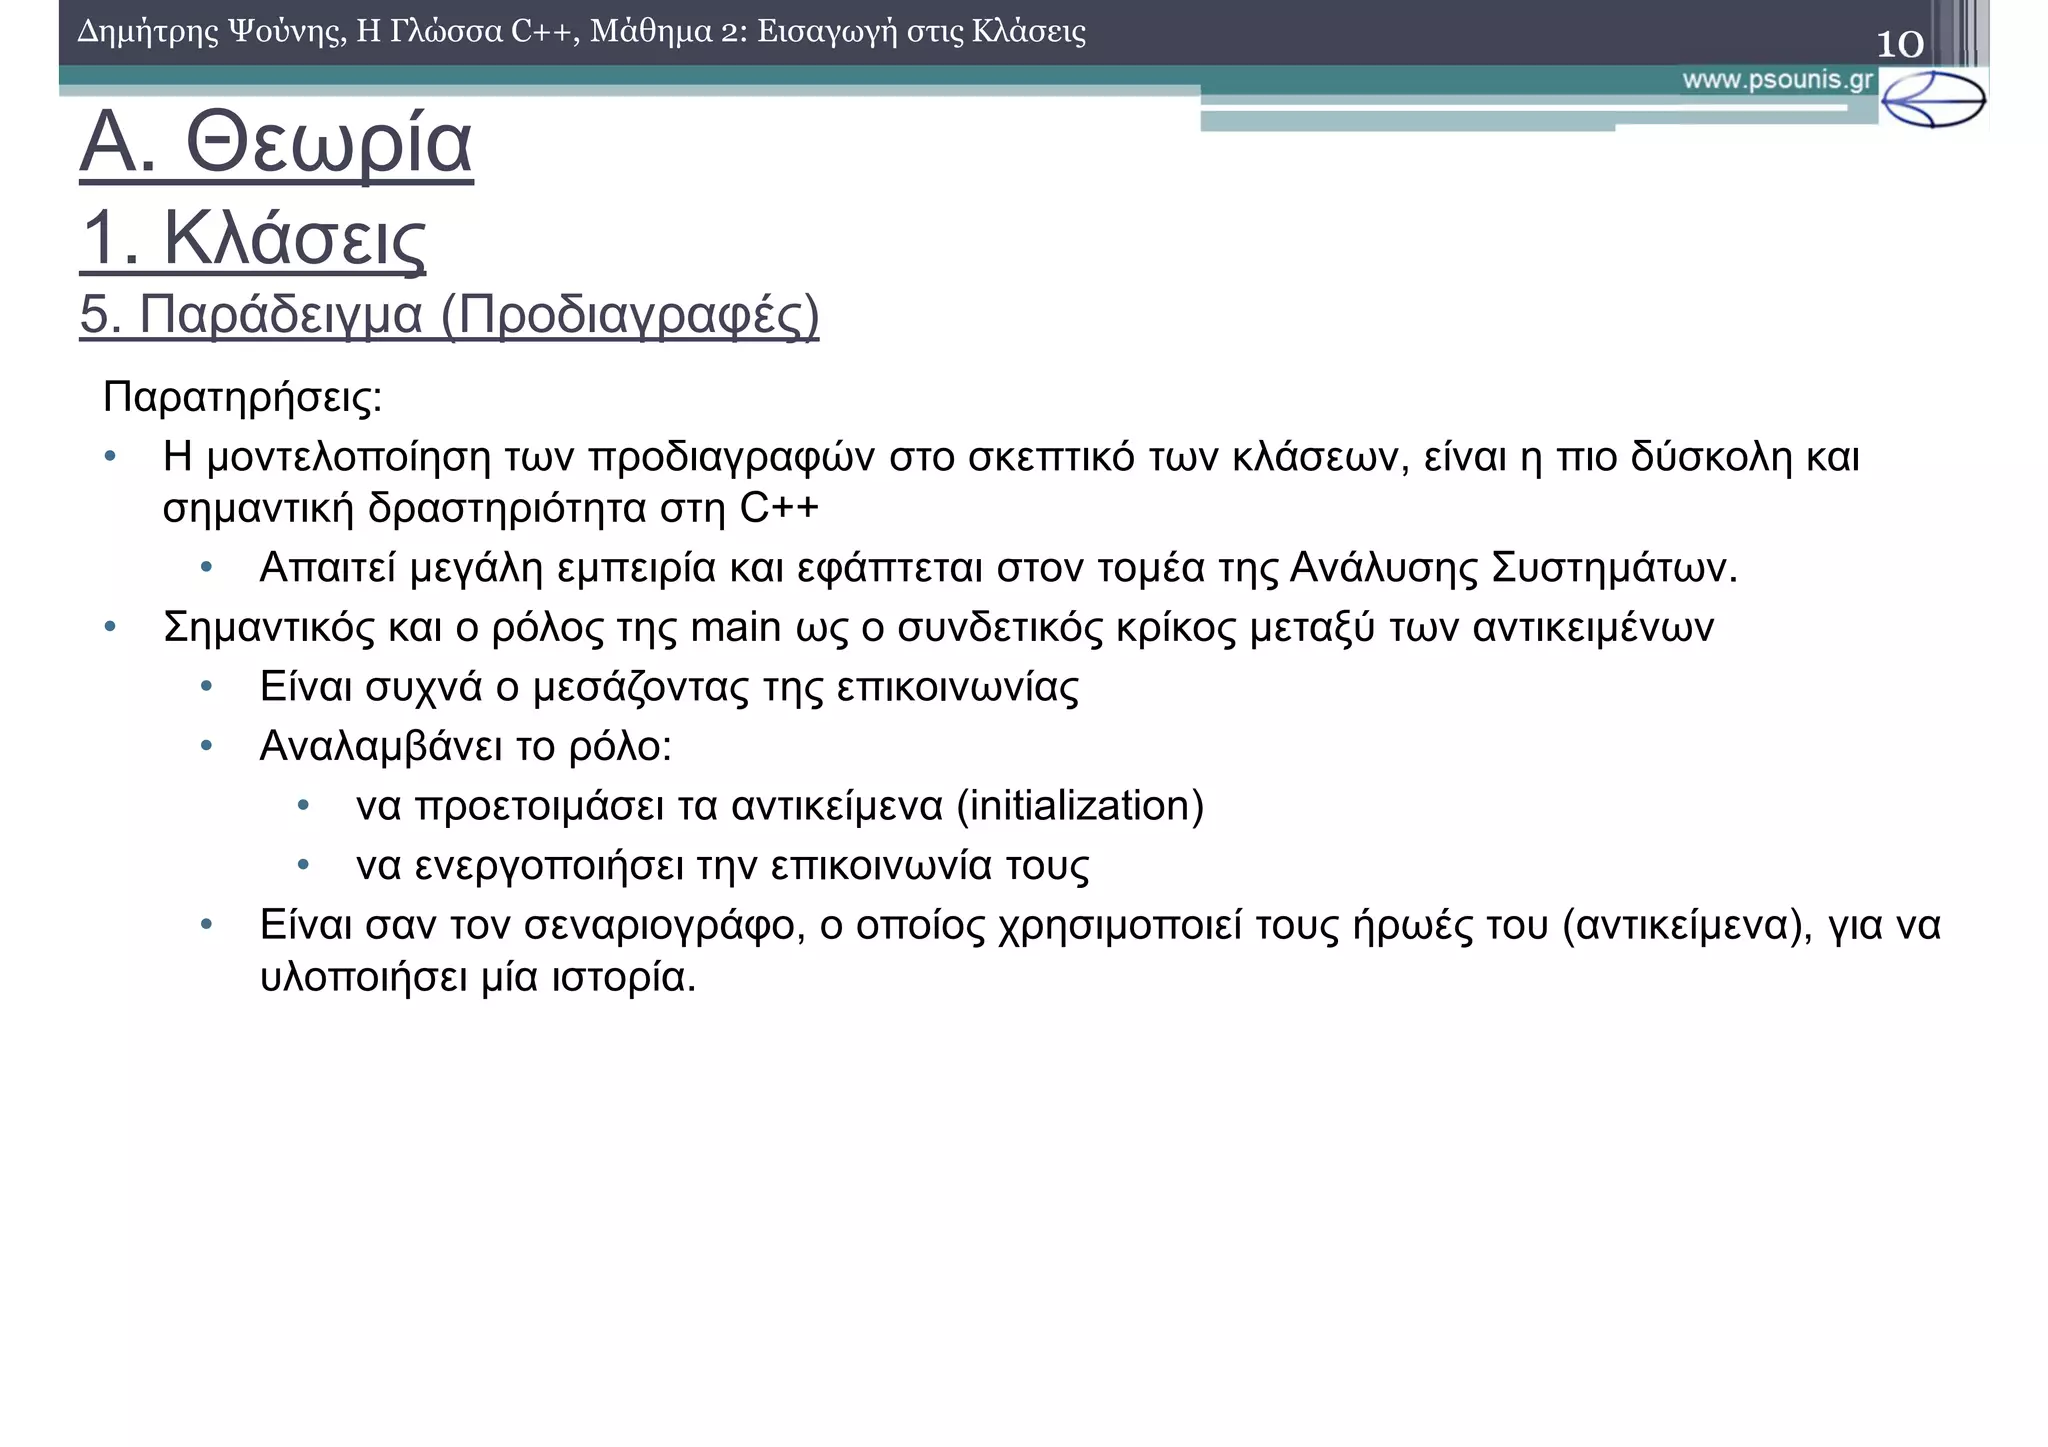Click the 'Παρατηρήσεις:' label
The width and height of the screenshot is (2048, 1447).
[242, 397]
